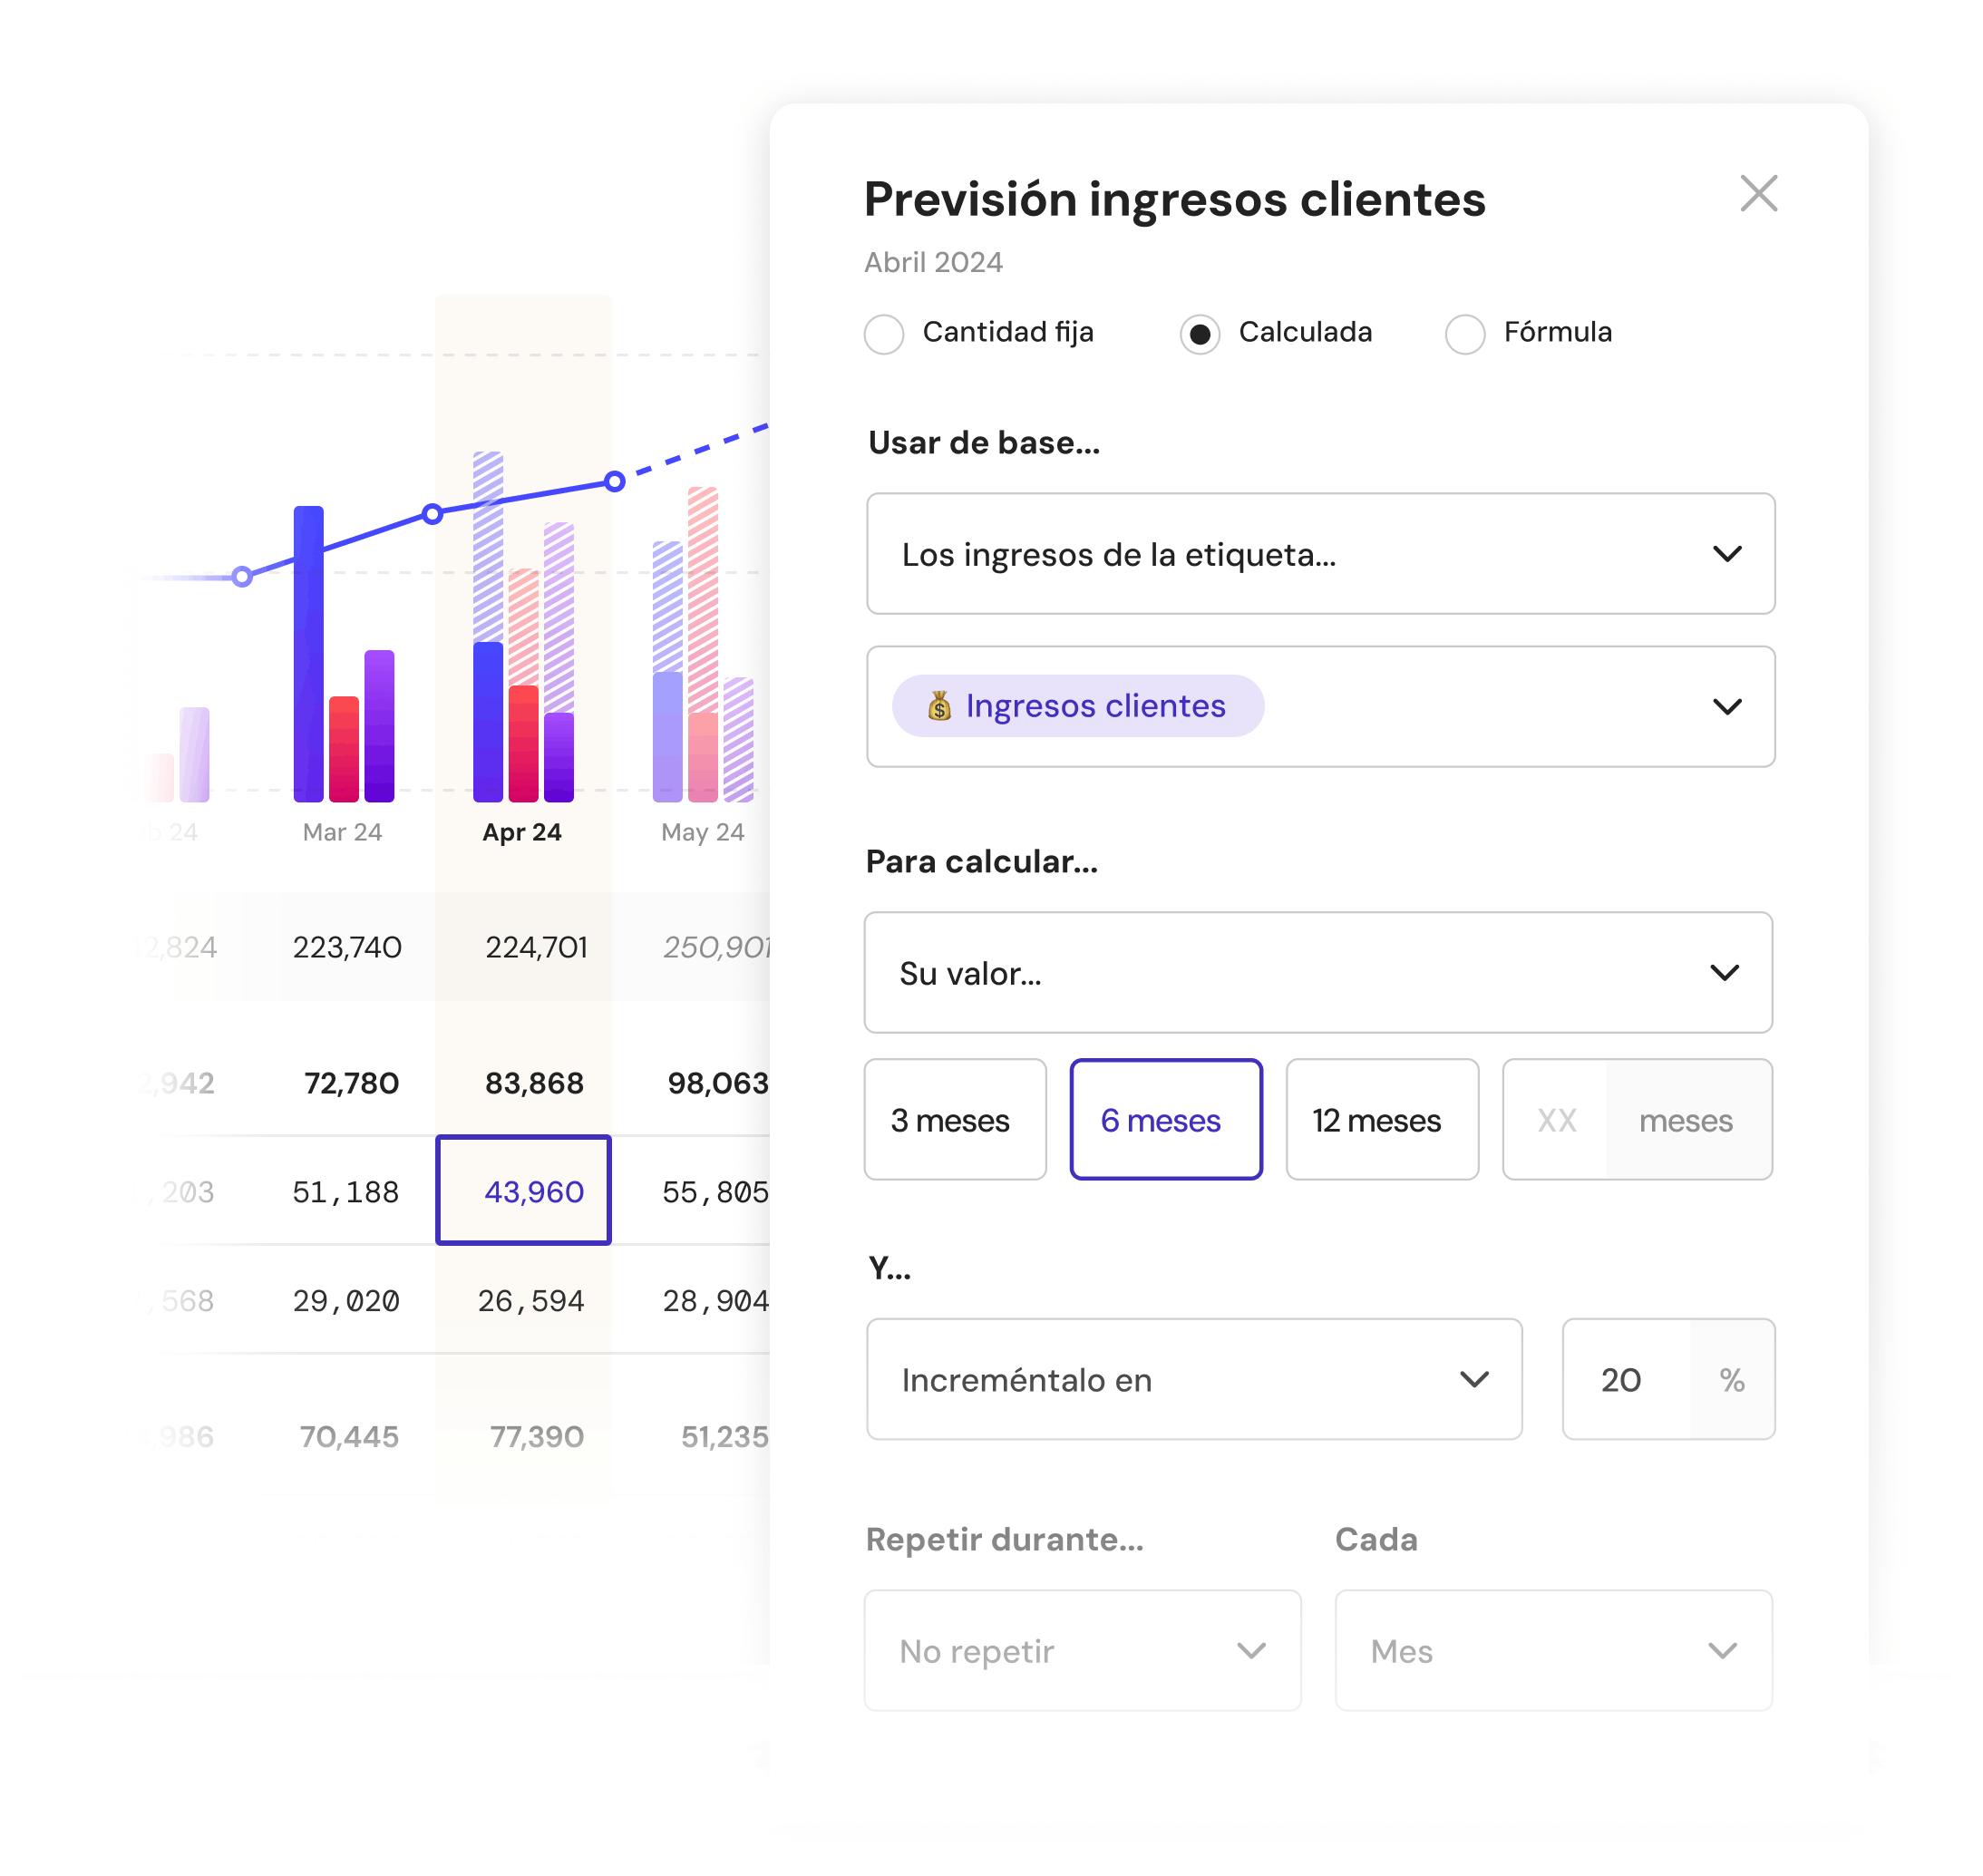Image resolution: width=1983 pixels, height=1876 pixels.
Task: Click the May 24 axis label
Action: pyautogui.click(x=702, y=832)
